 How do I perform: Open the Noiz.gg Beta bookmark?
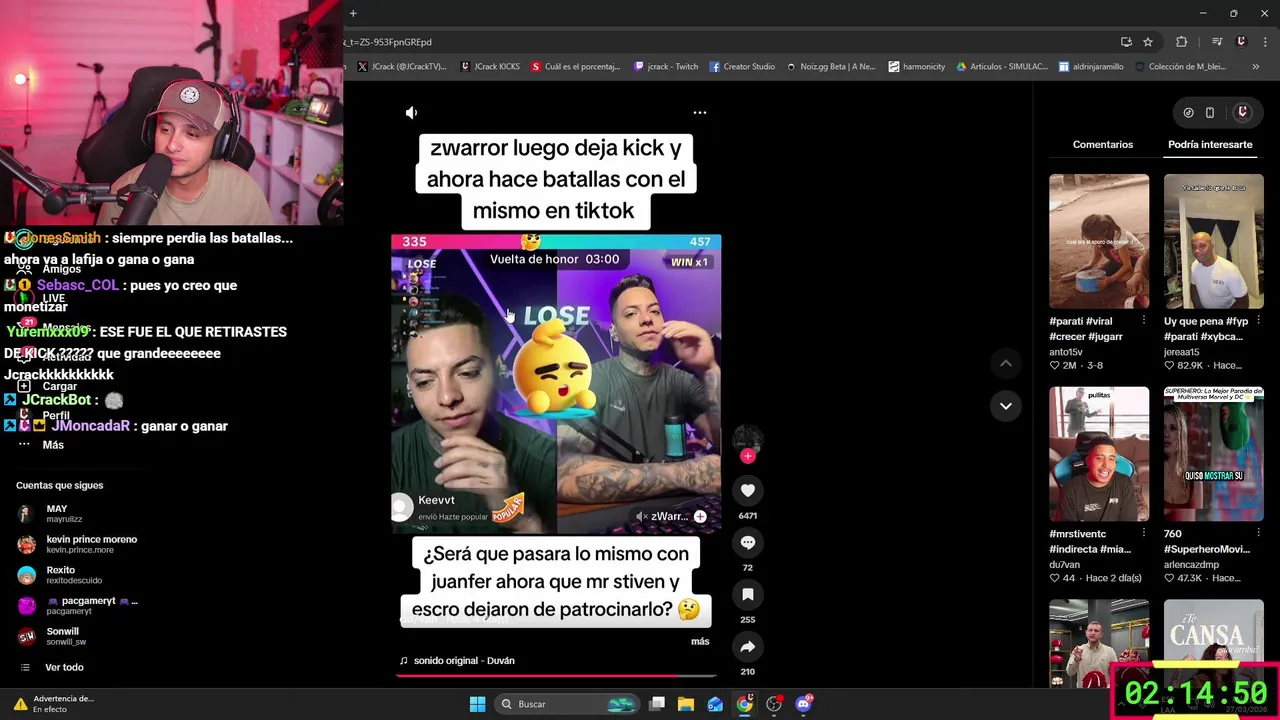coord(831,67)
